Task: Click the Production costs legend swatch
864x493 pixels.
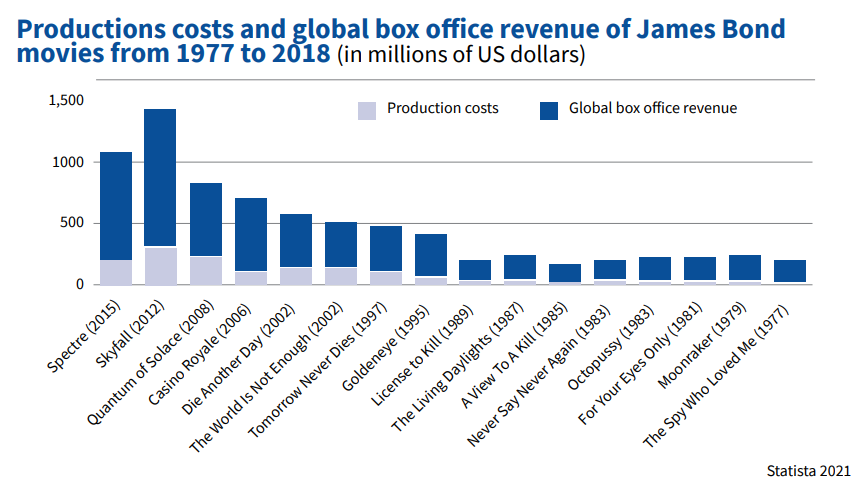Action: [367, 111]
